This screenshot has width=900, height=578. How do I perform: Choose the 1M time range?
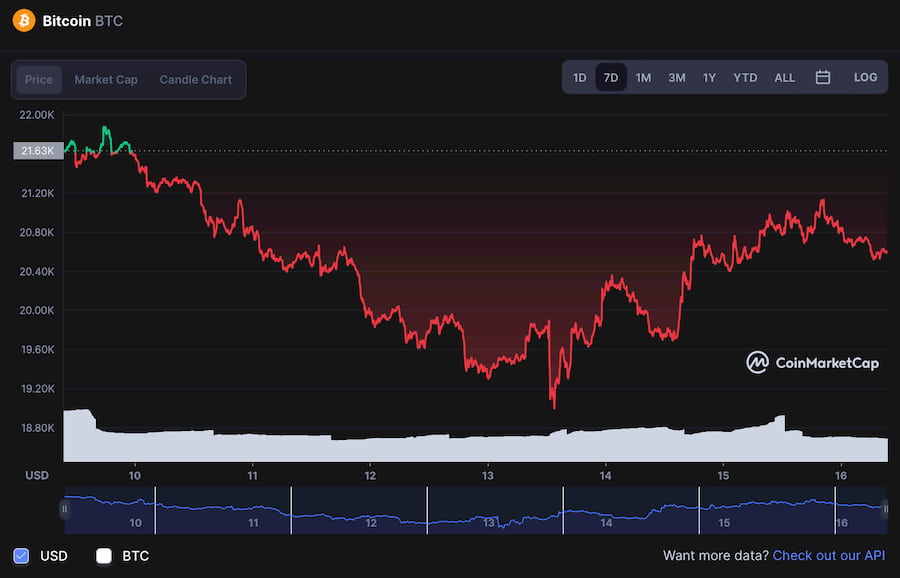643,77
